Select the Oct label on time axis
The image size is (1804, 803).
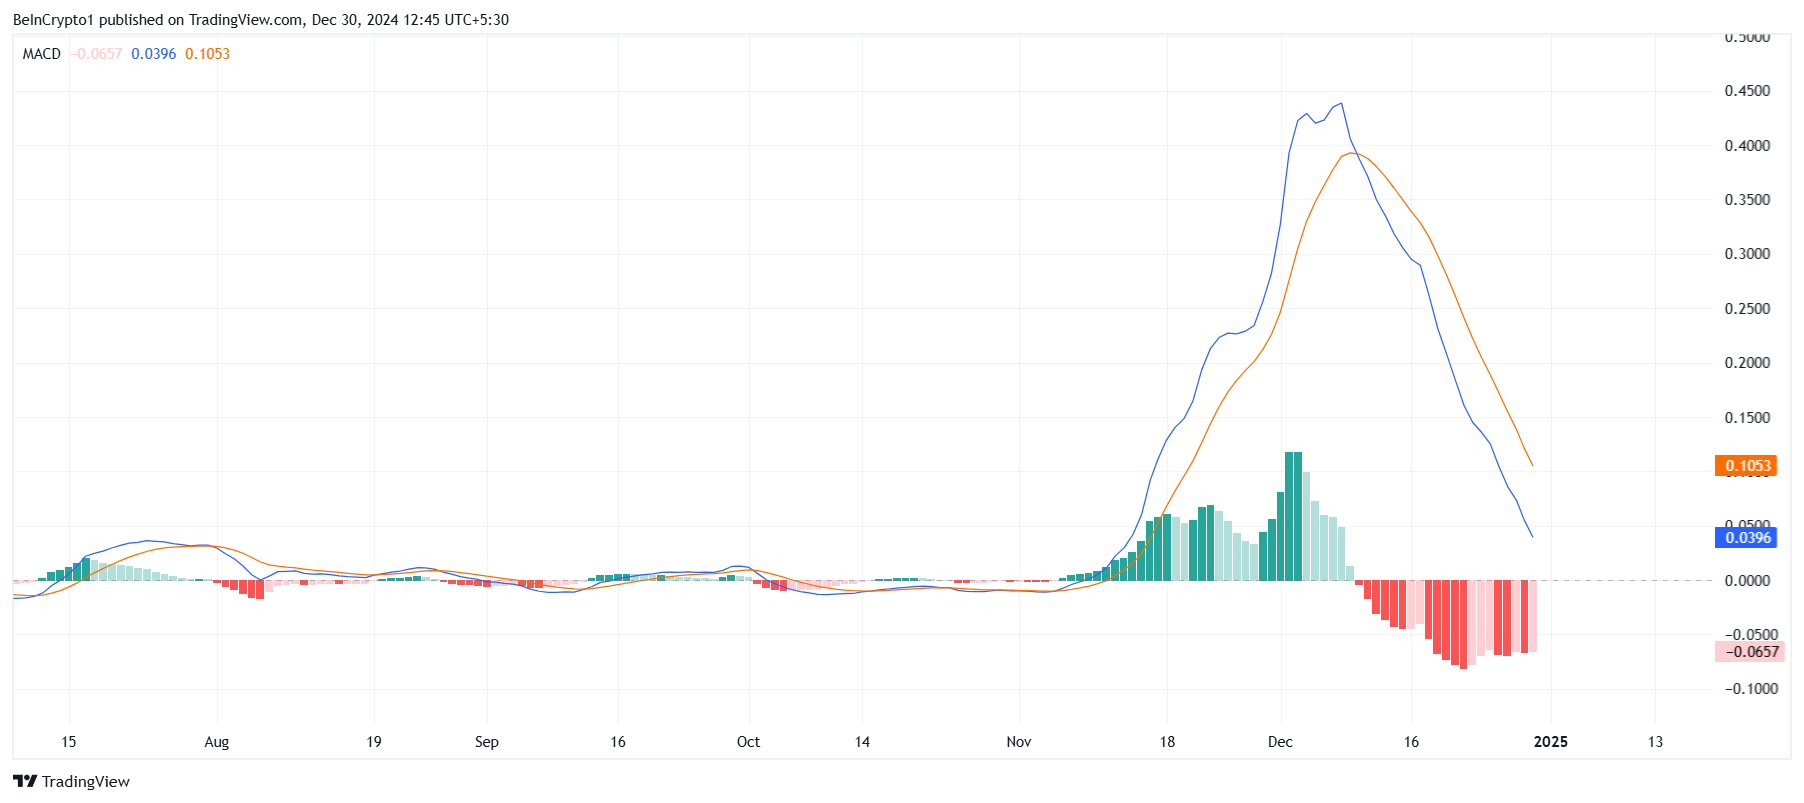point(748,742)
